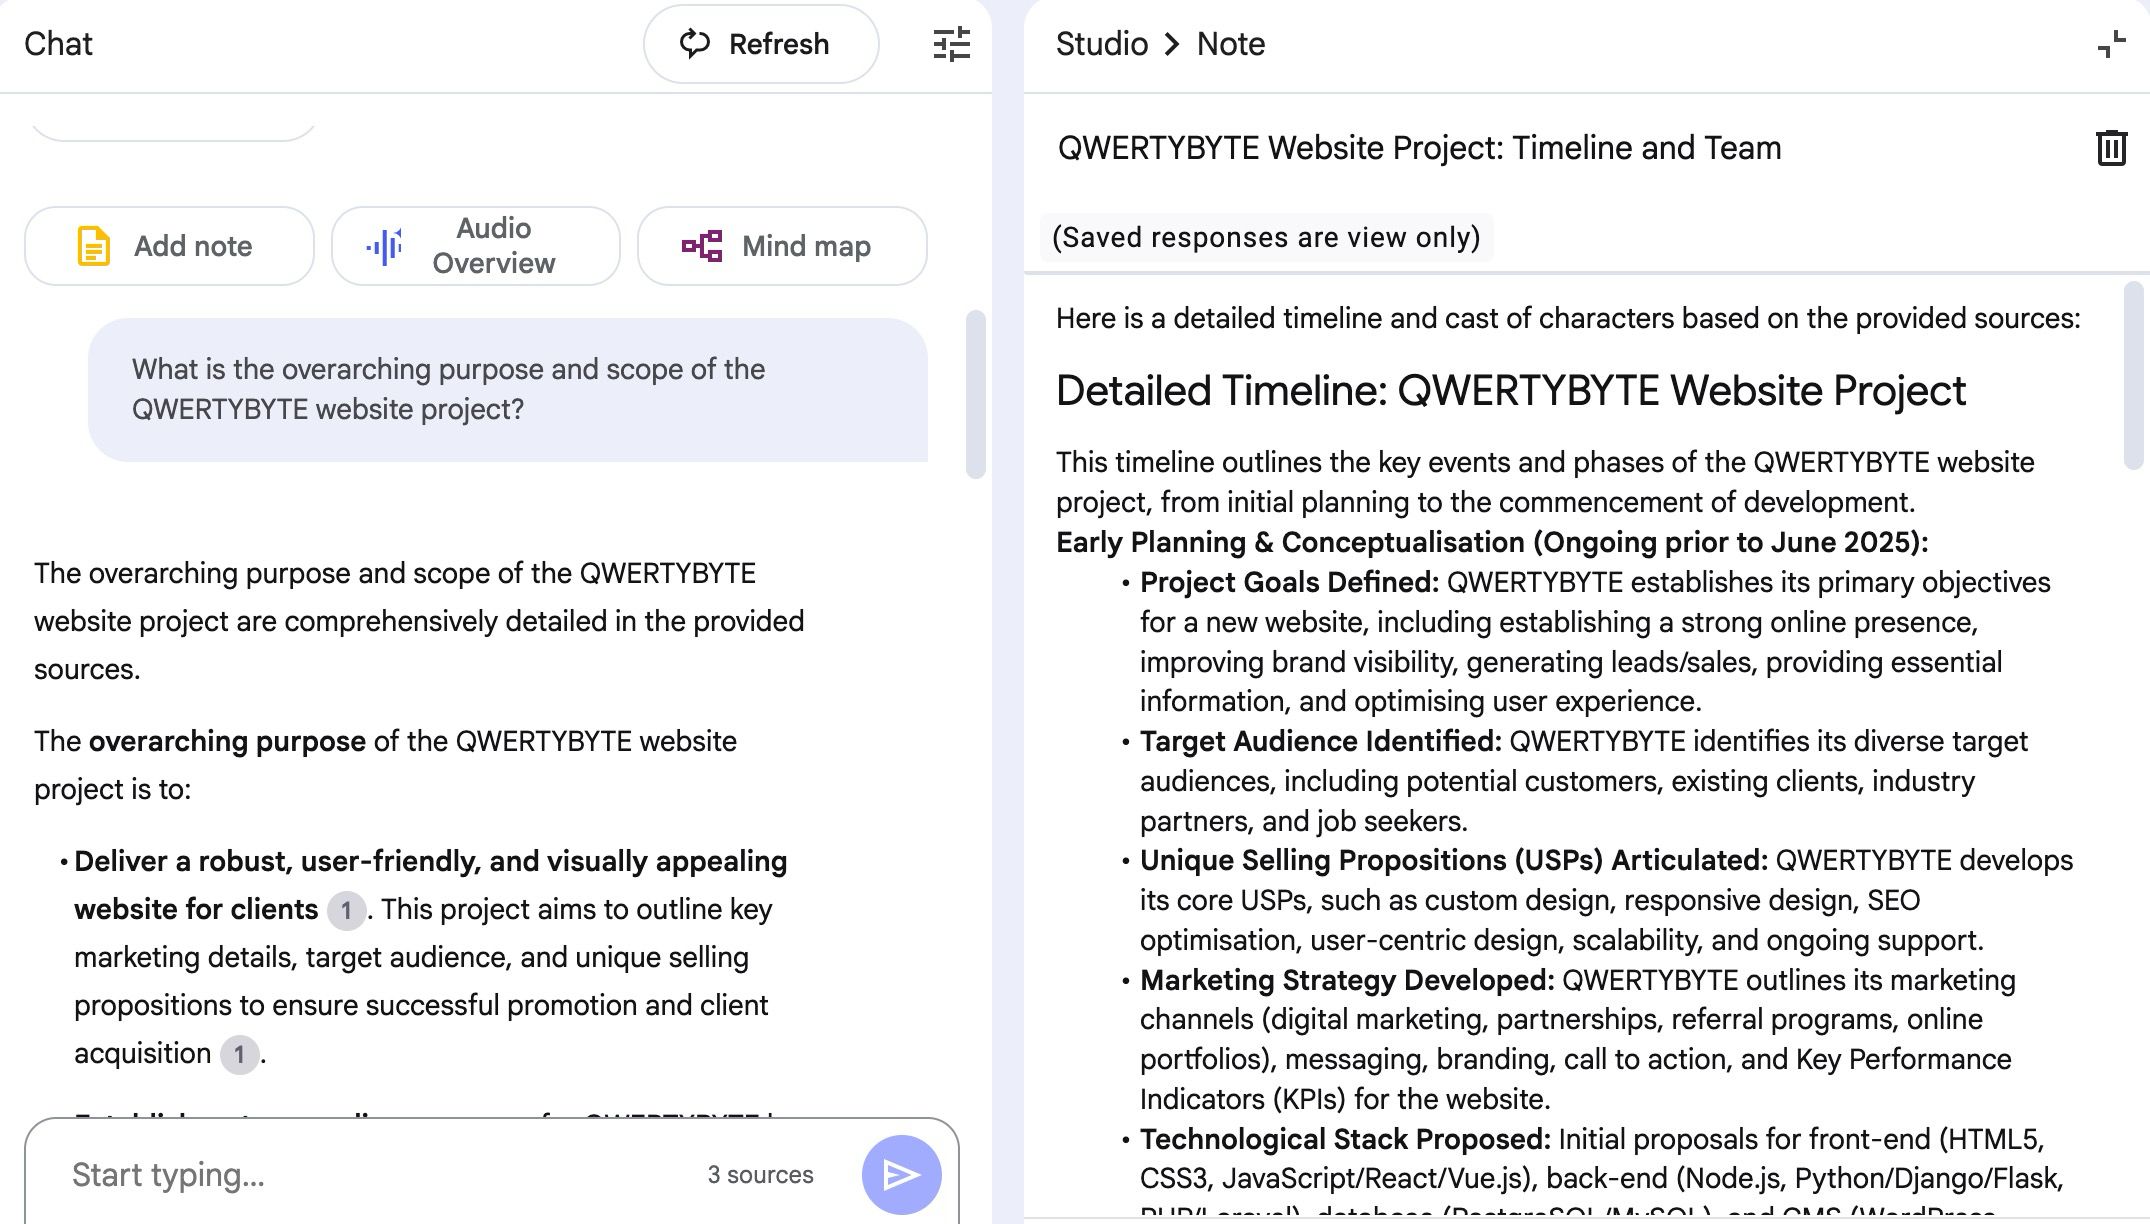Click the note panel scrollbar
The height and width of the screenshot is (1224, 2150).
2133,374
